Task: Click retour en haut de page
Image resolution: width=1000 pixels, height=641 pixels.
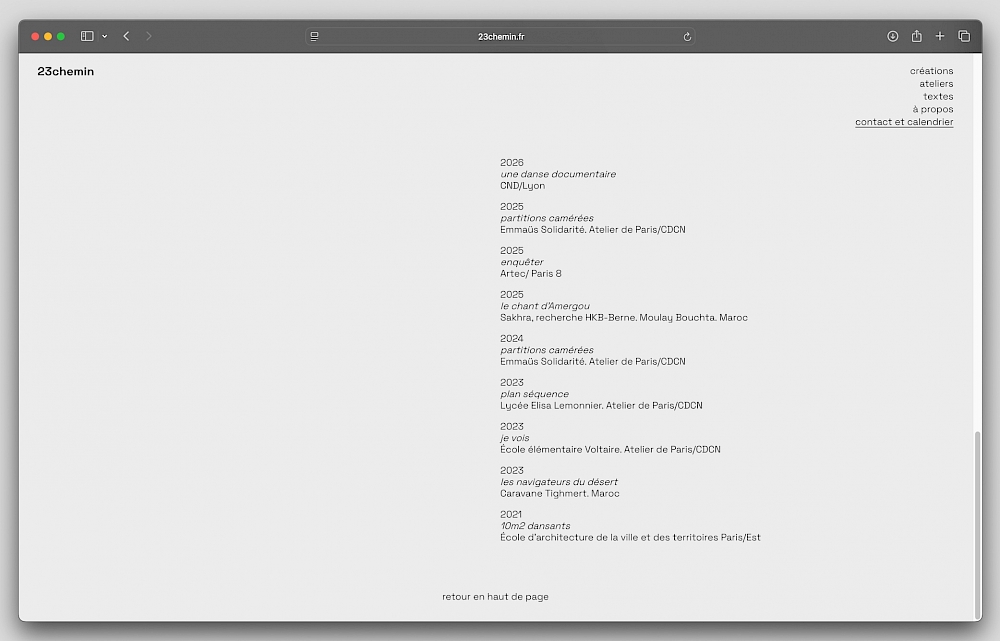Action: [495, 597]
